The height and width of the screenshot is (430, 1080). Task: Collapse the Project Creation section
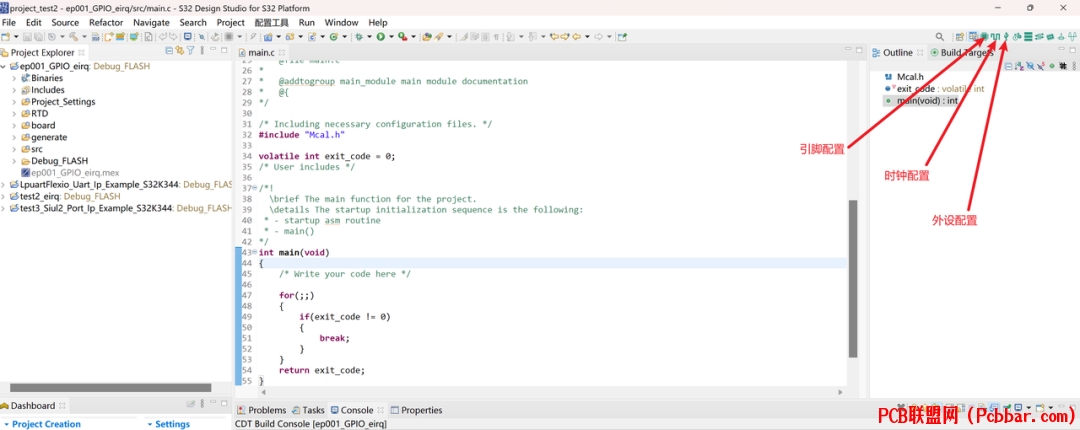tap(7, 424)
